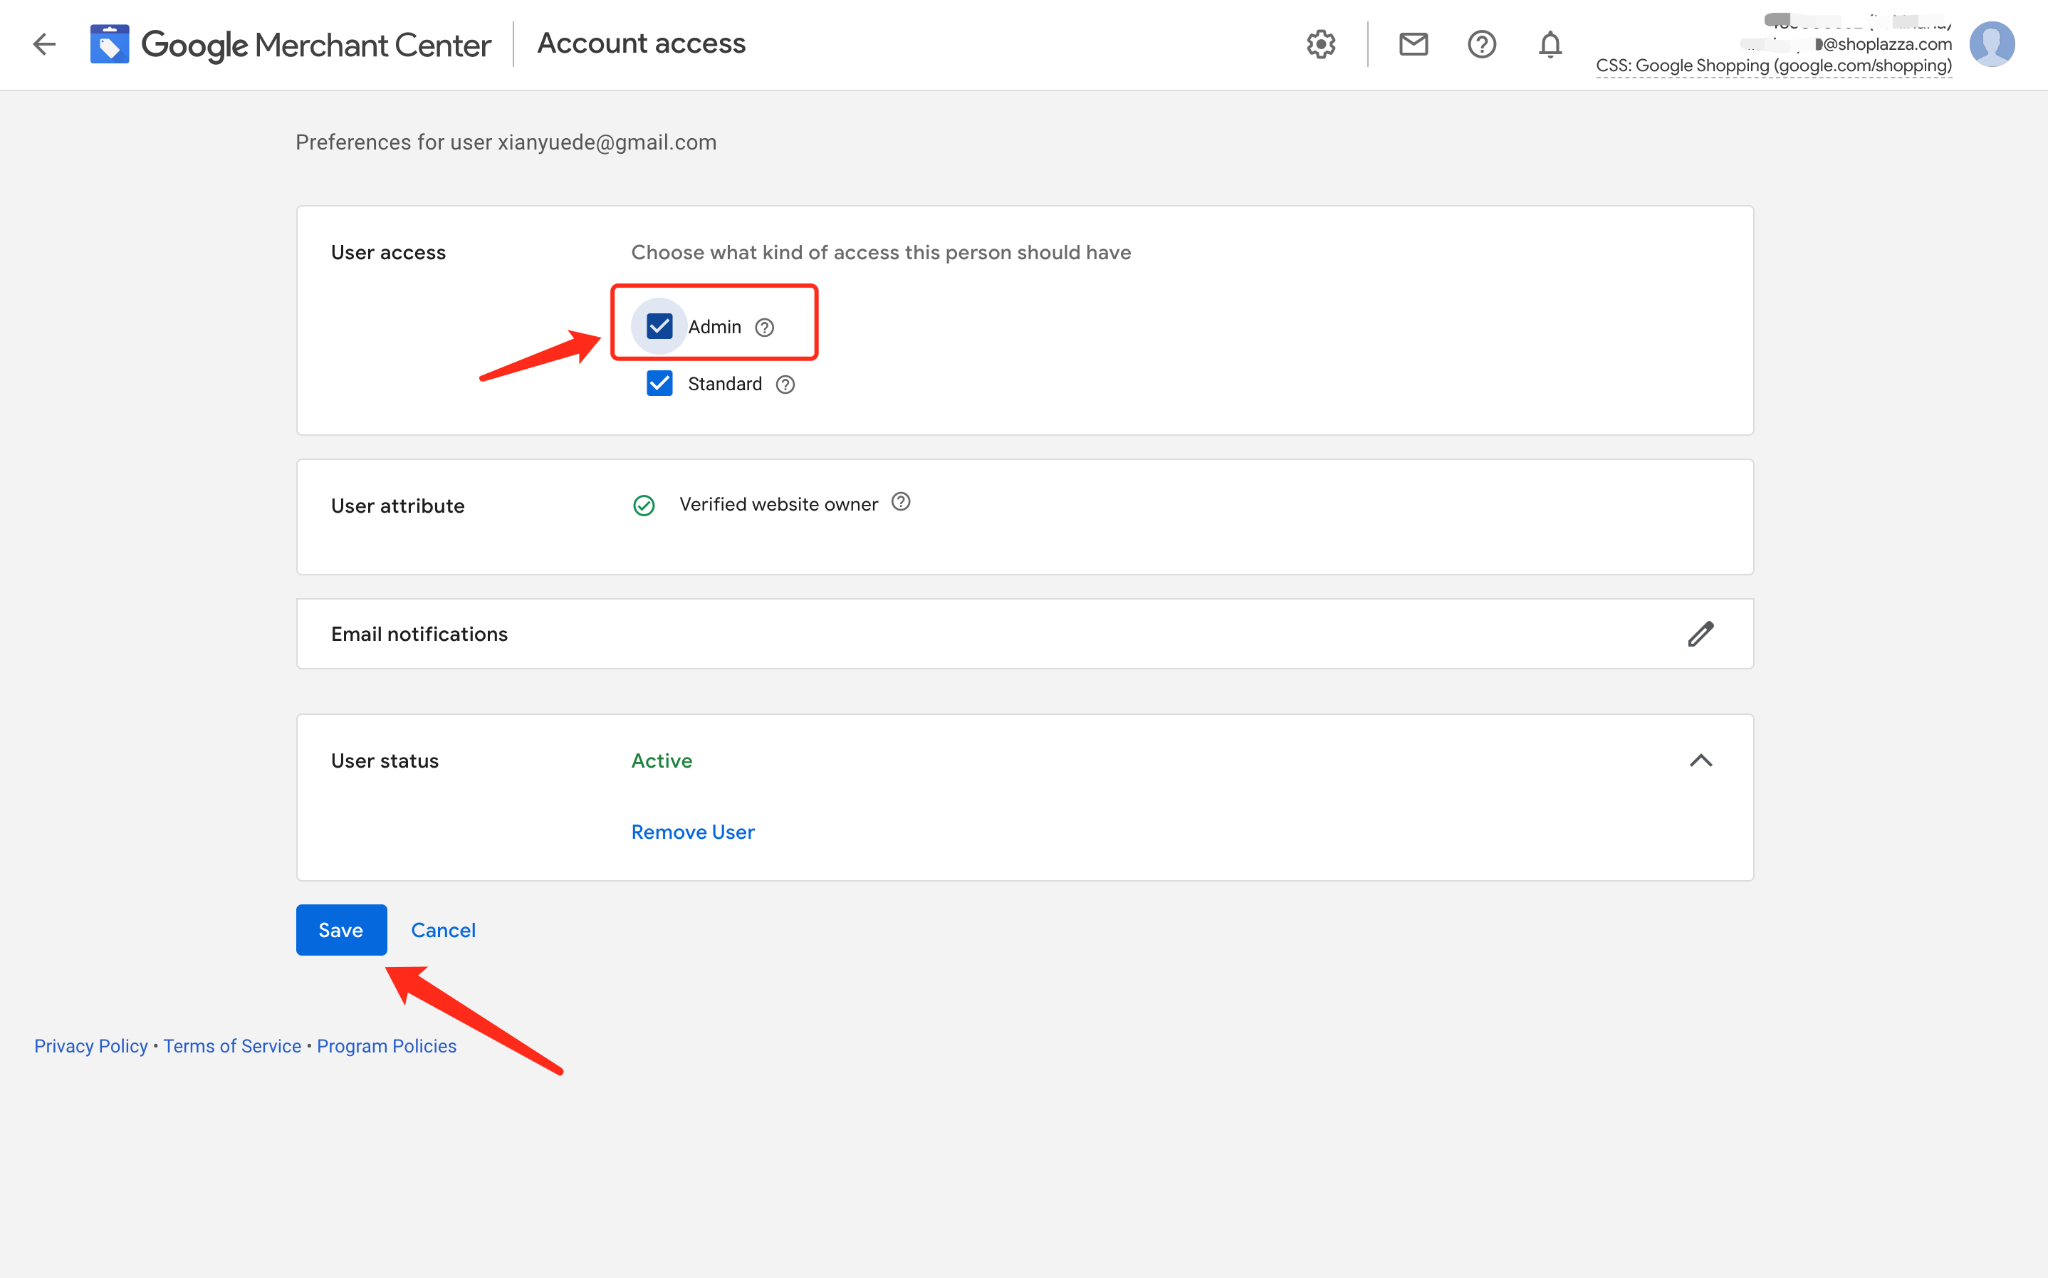Image resolution: width=2048 pixels, height=1278 pixels.
Task: Edit email notifications with pencil icon
Action: (x=1701, y=634)
